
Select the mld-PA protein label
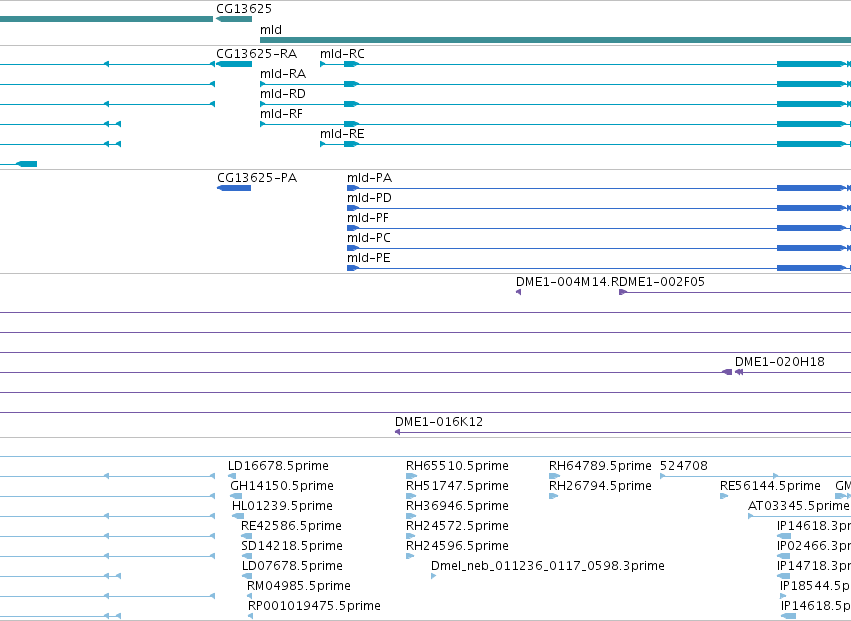pos(369,178)
